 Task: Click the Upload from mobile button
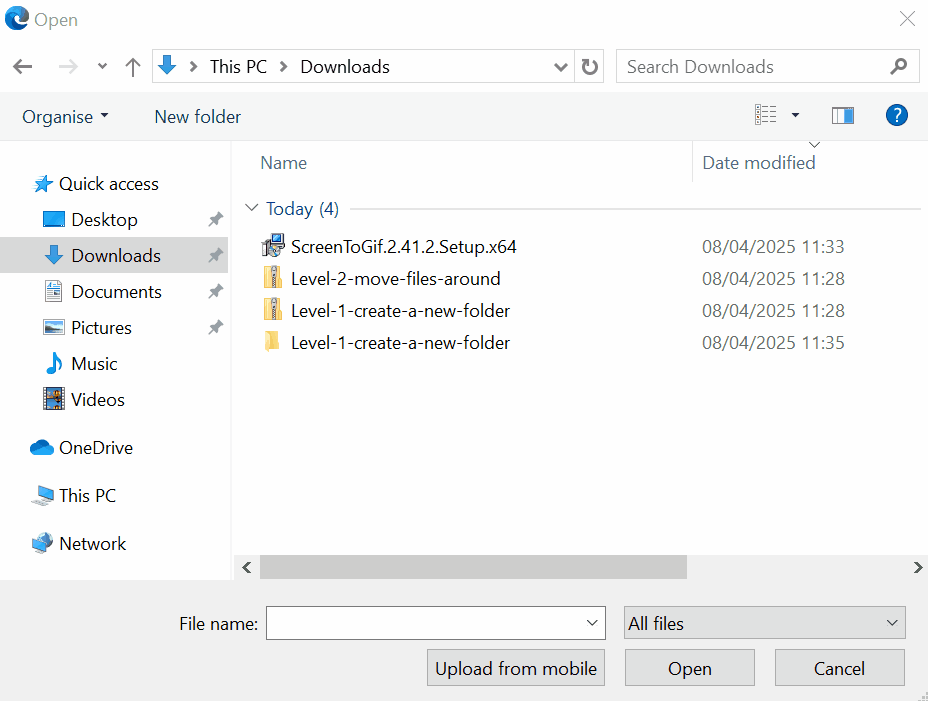point(516,669)
